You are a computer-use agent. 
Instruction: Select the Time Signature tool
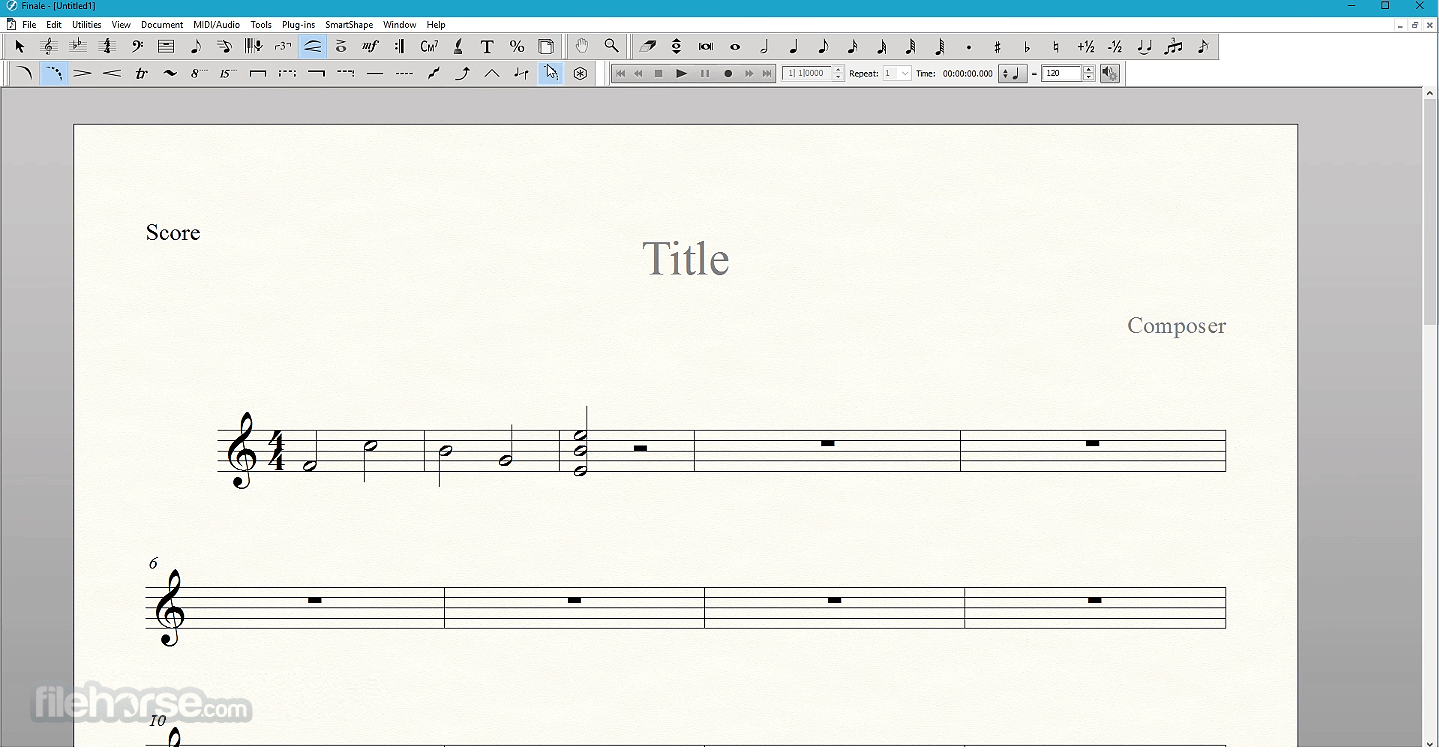pyautogui.click(x=108, y=46)
